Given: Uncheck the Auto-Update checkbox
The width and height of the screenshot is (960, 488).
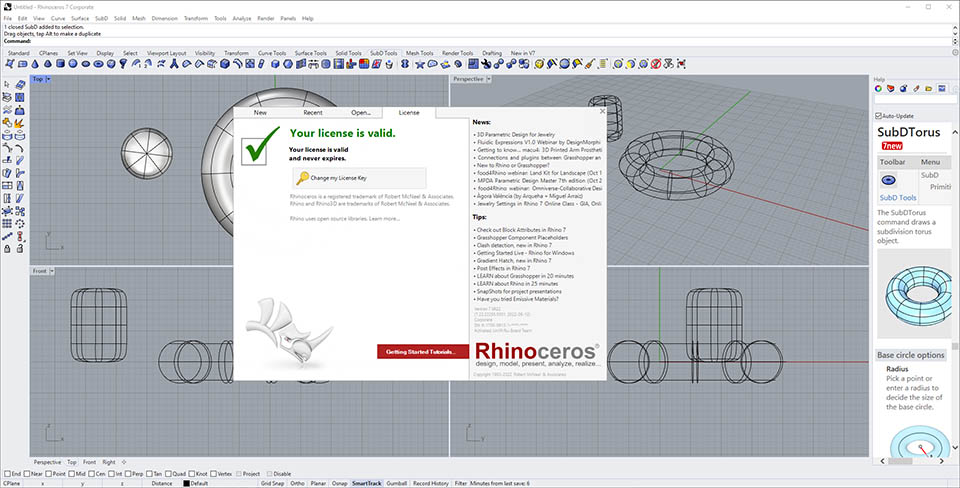Looking at the screenshot, I should [879, 116].
